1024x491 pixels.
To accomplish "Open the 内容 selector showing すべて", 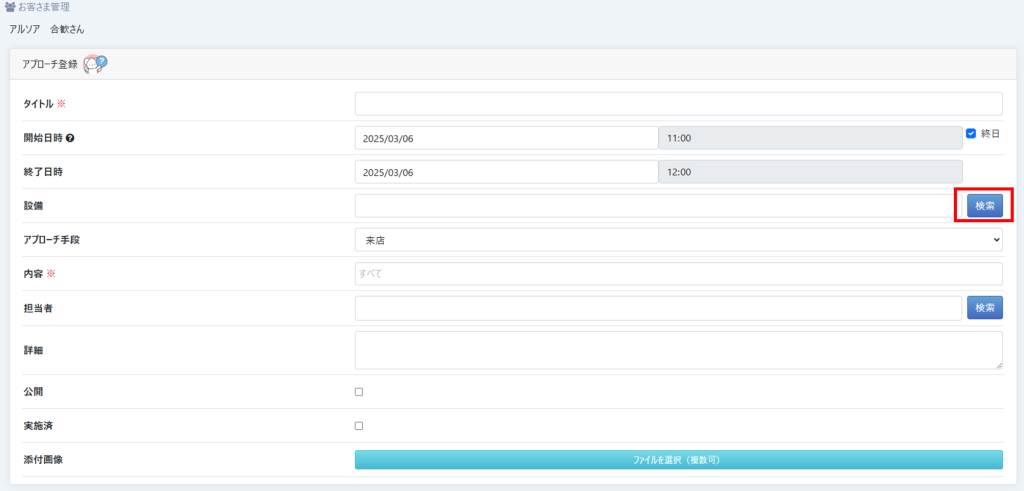I will 678,274.
